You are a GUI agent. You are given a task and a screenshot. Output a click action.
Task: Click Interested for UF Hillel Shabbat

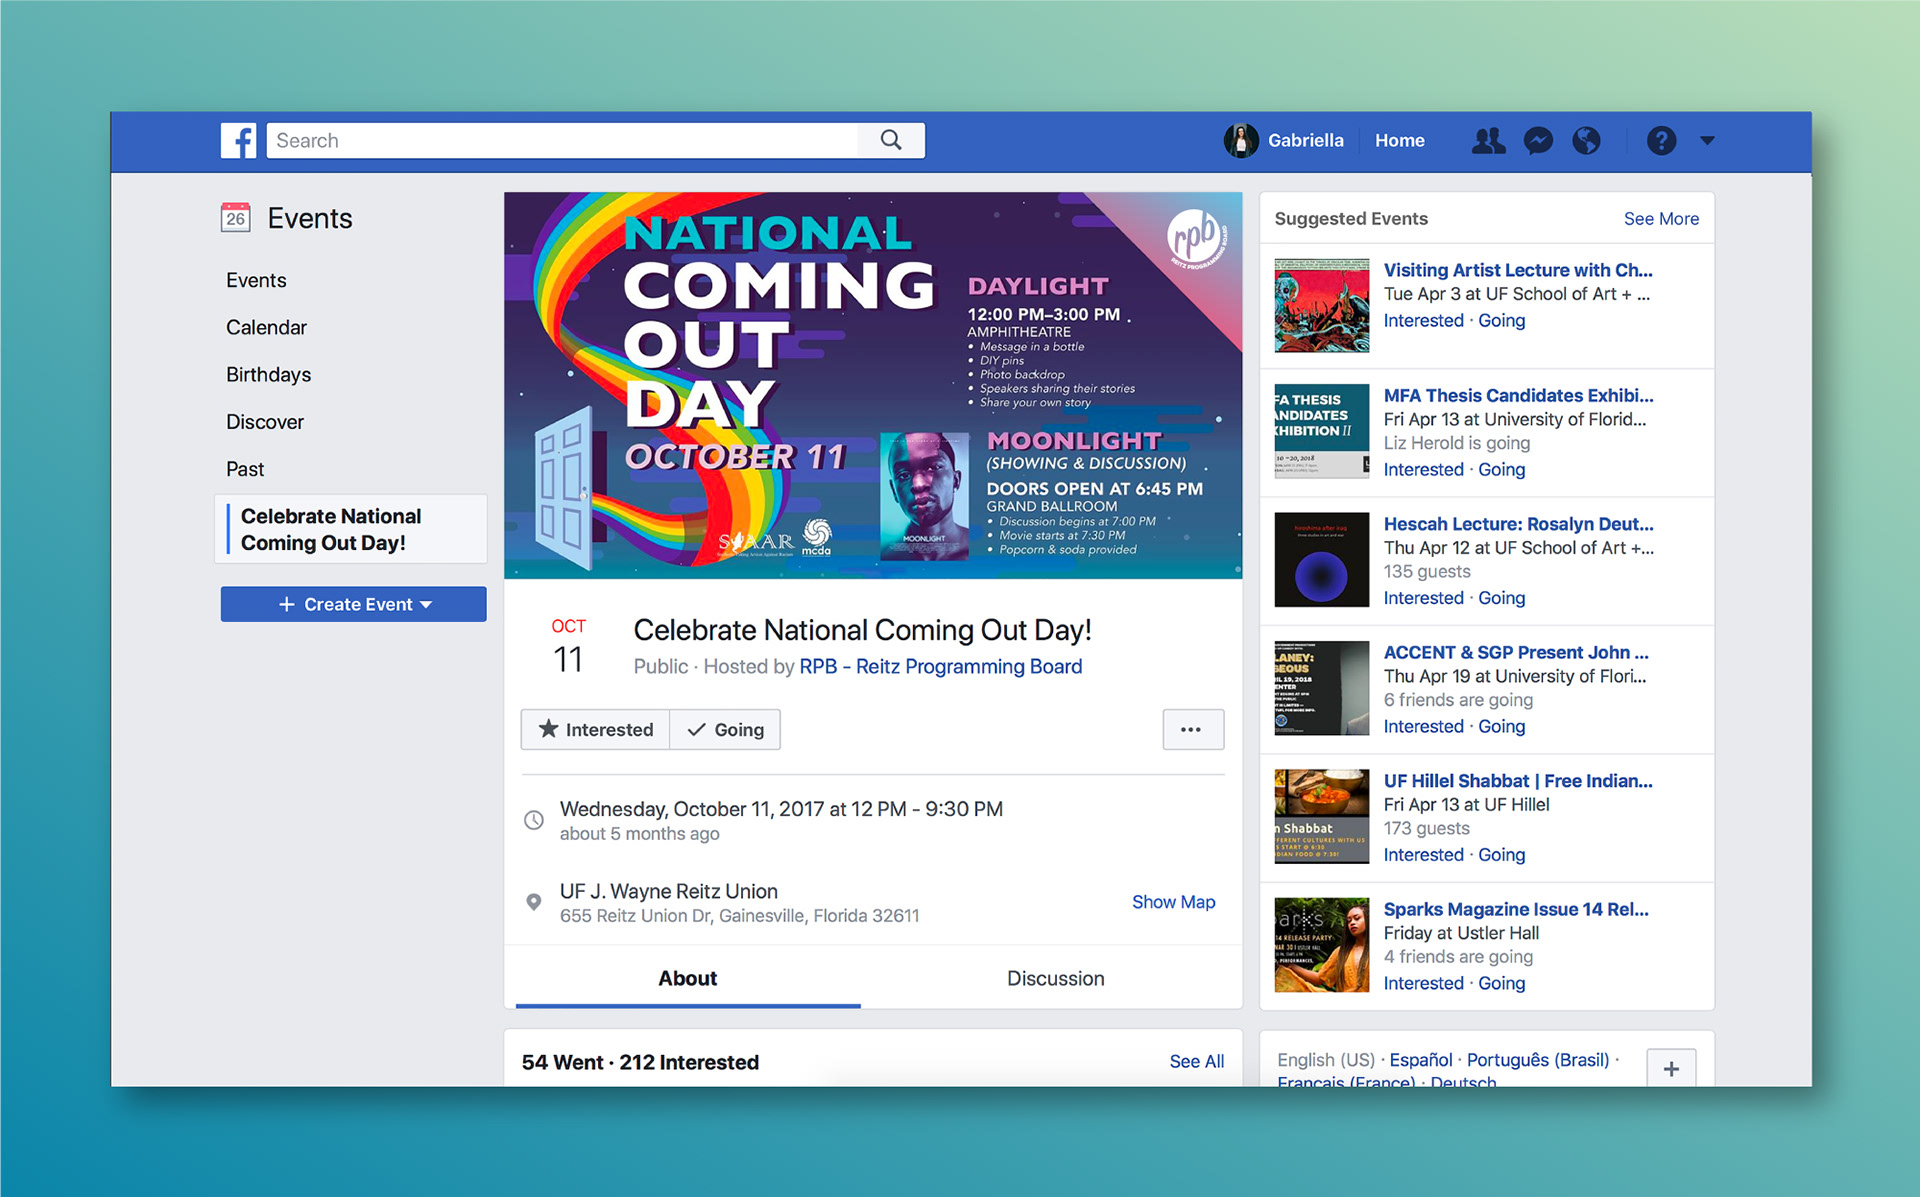tap(1423, 855)
